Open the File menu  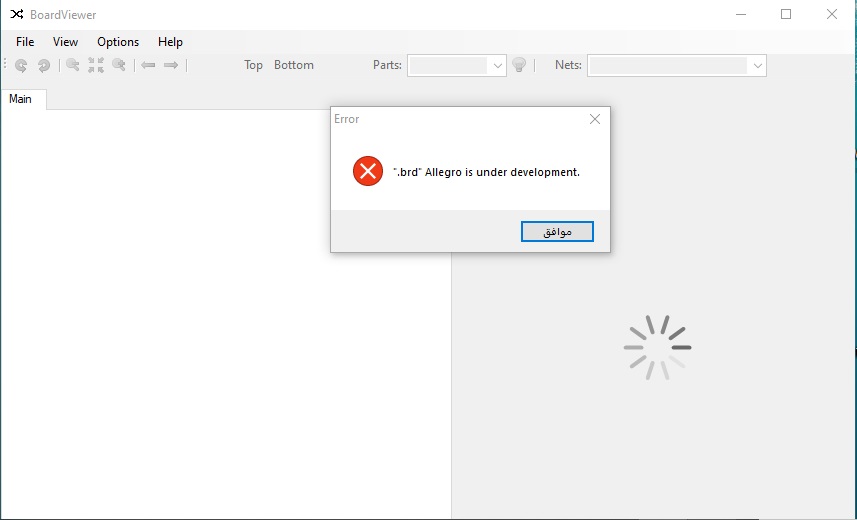coord(25,42)
